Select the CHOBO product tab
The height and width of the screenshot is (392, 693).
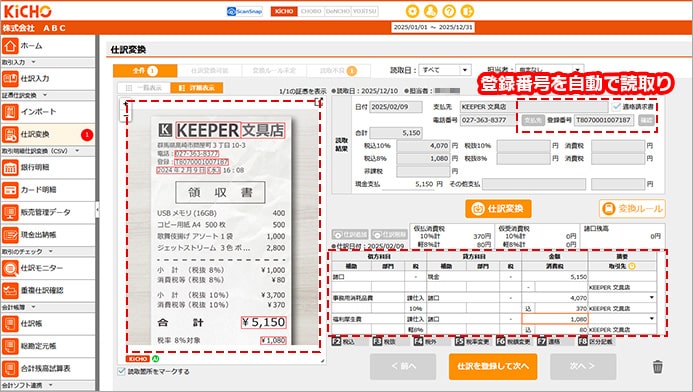[311, 11]
